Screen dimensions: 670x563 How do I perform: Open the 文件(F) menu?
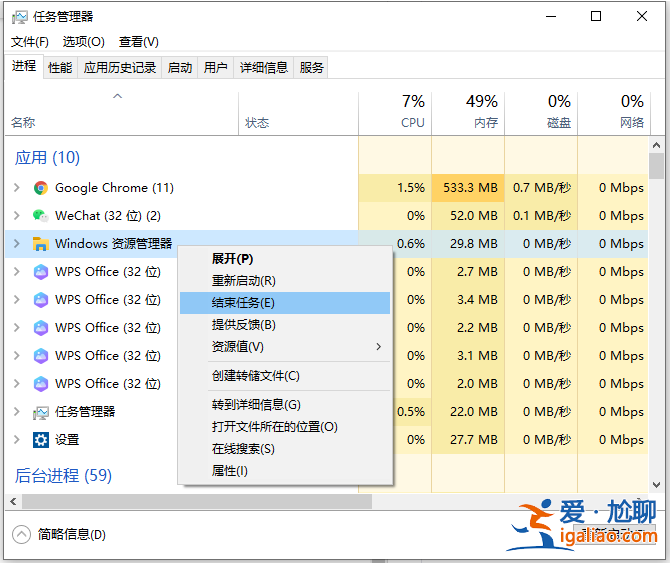(29, 42)
